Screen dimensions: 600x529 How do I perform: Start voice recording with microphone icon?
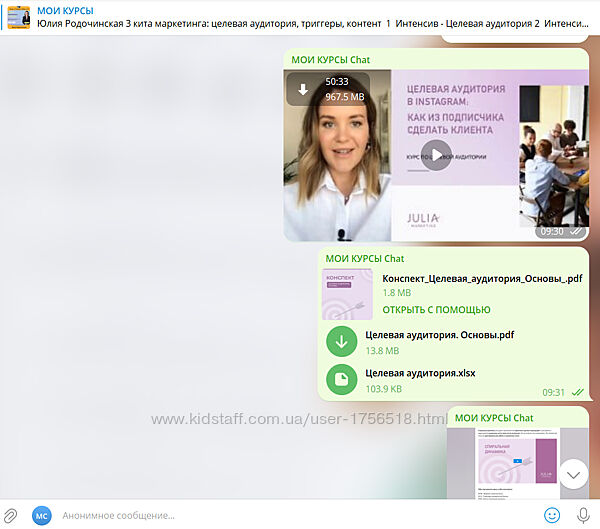point(583,515)
